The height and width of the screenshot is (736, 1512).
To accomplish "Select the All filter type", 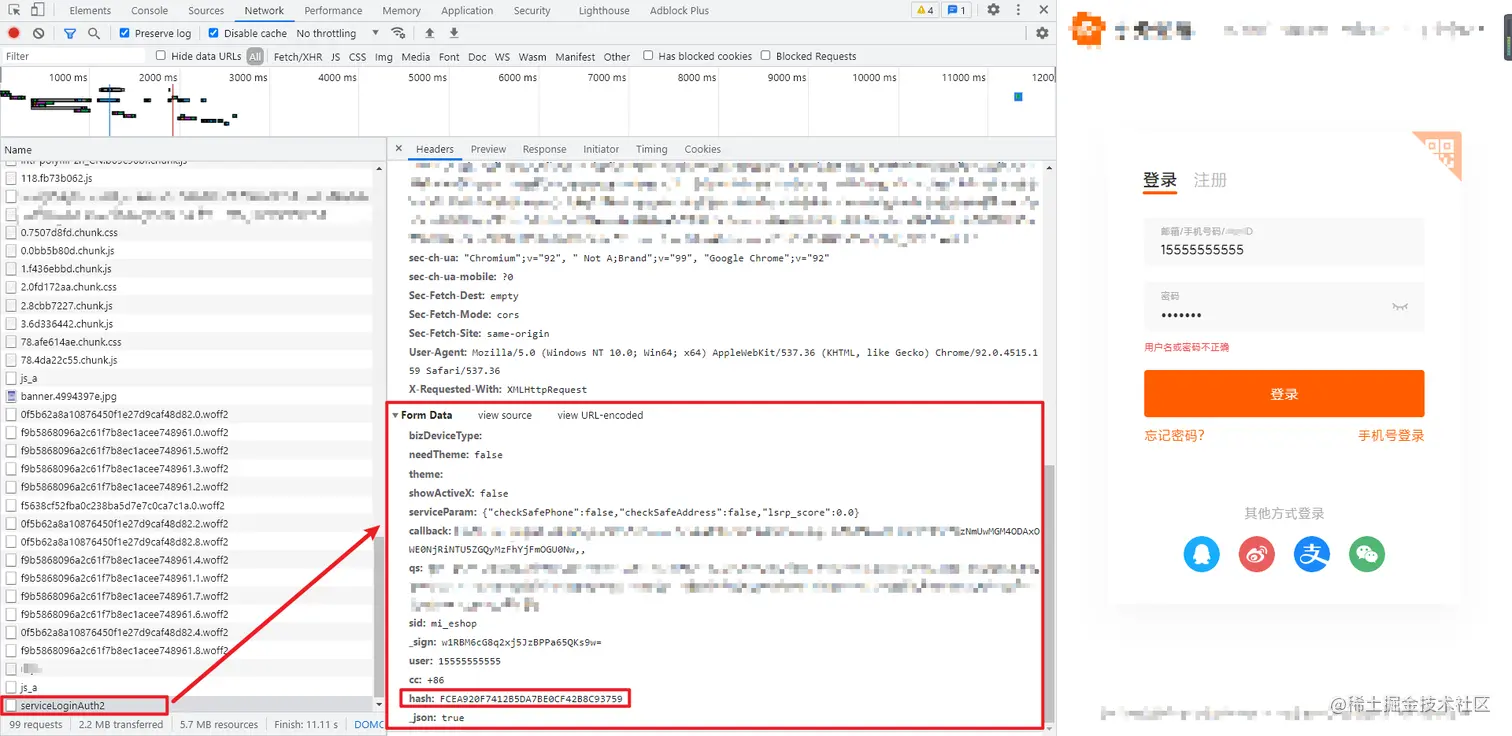I will (255, 57).
